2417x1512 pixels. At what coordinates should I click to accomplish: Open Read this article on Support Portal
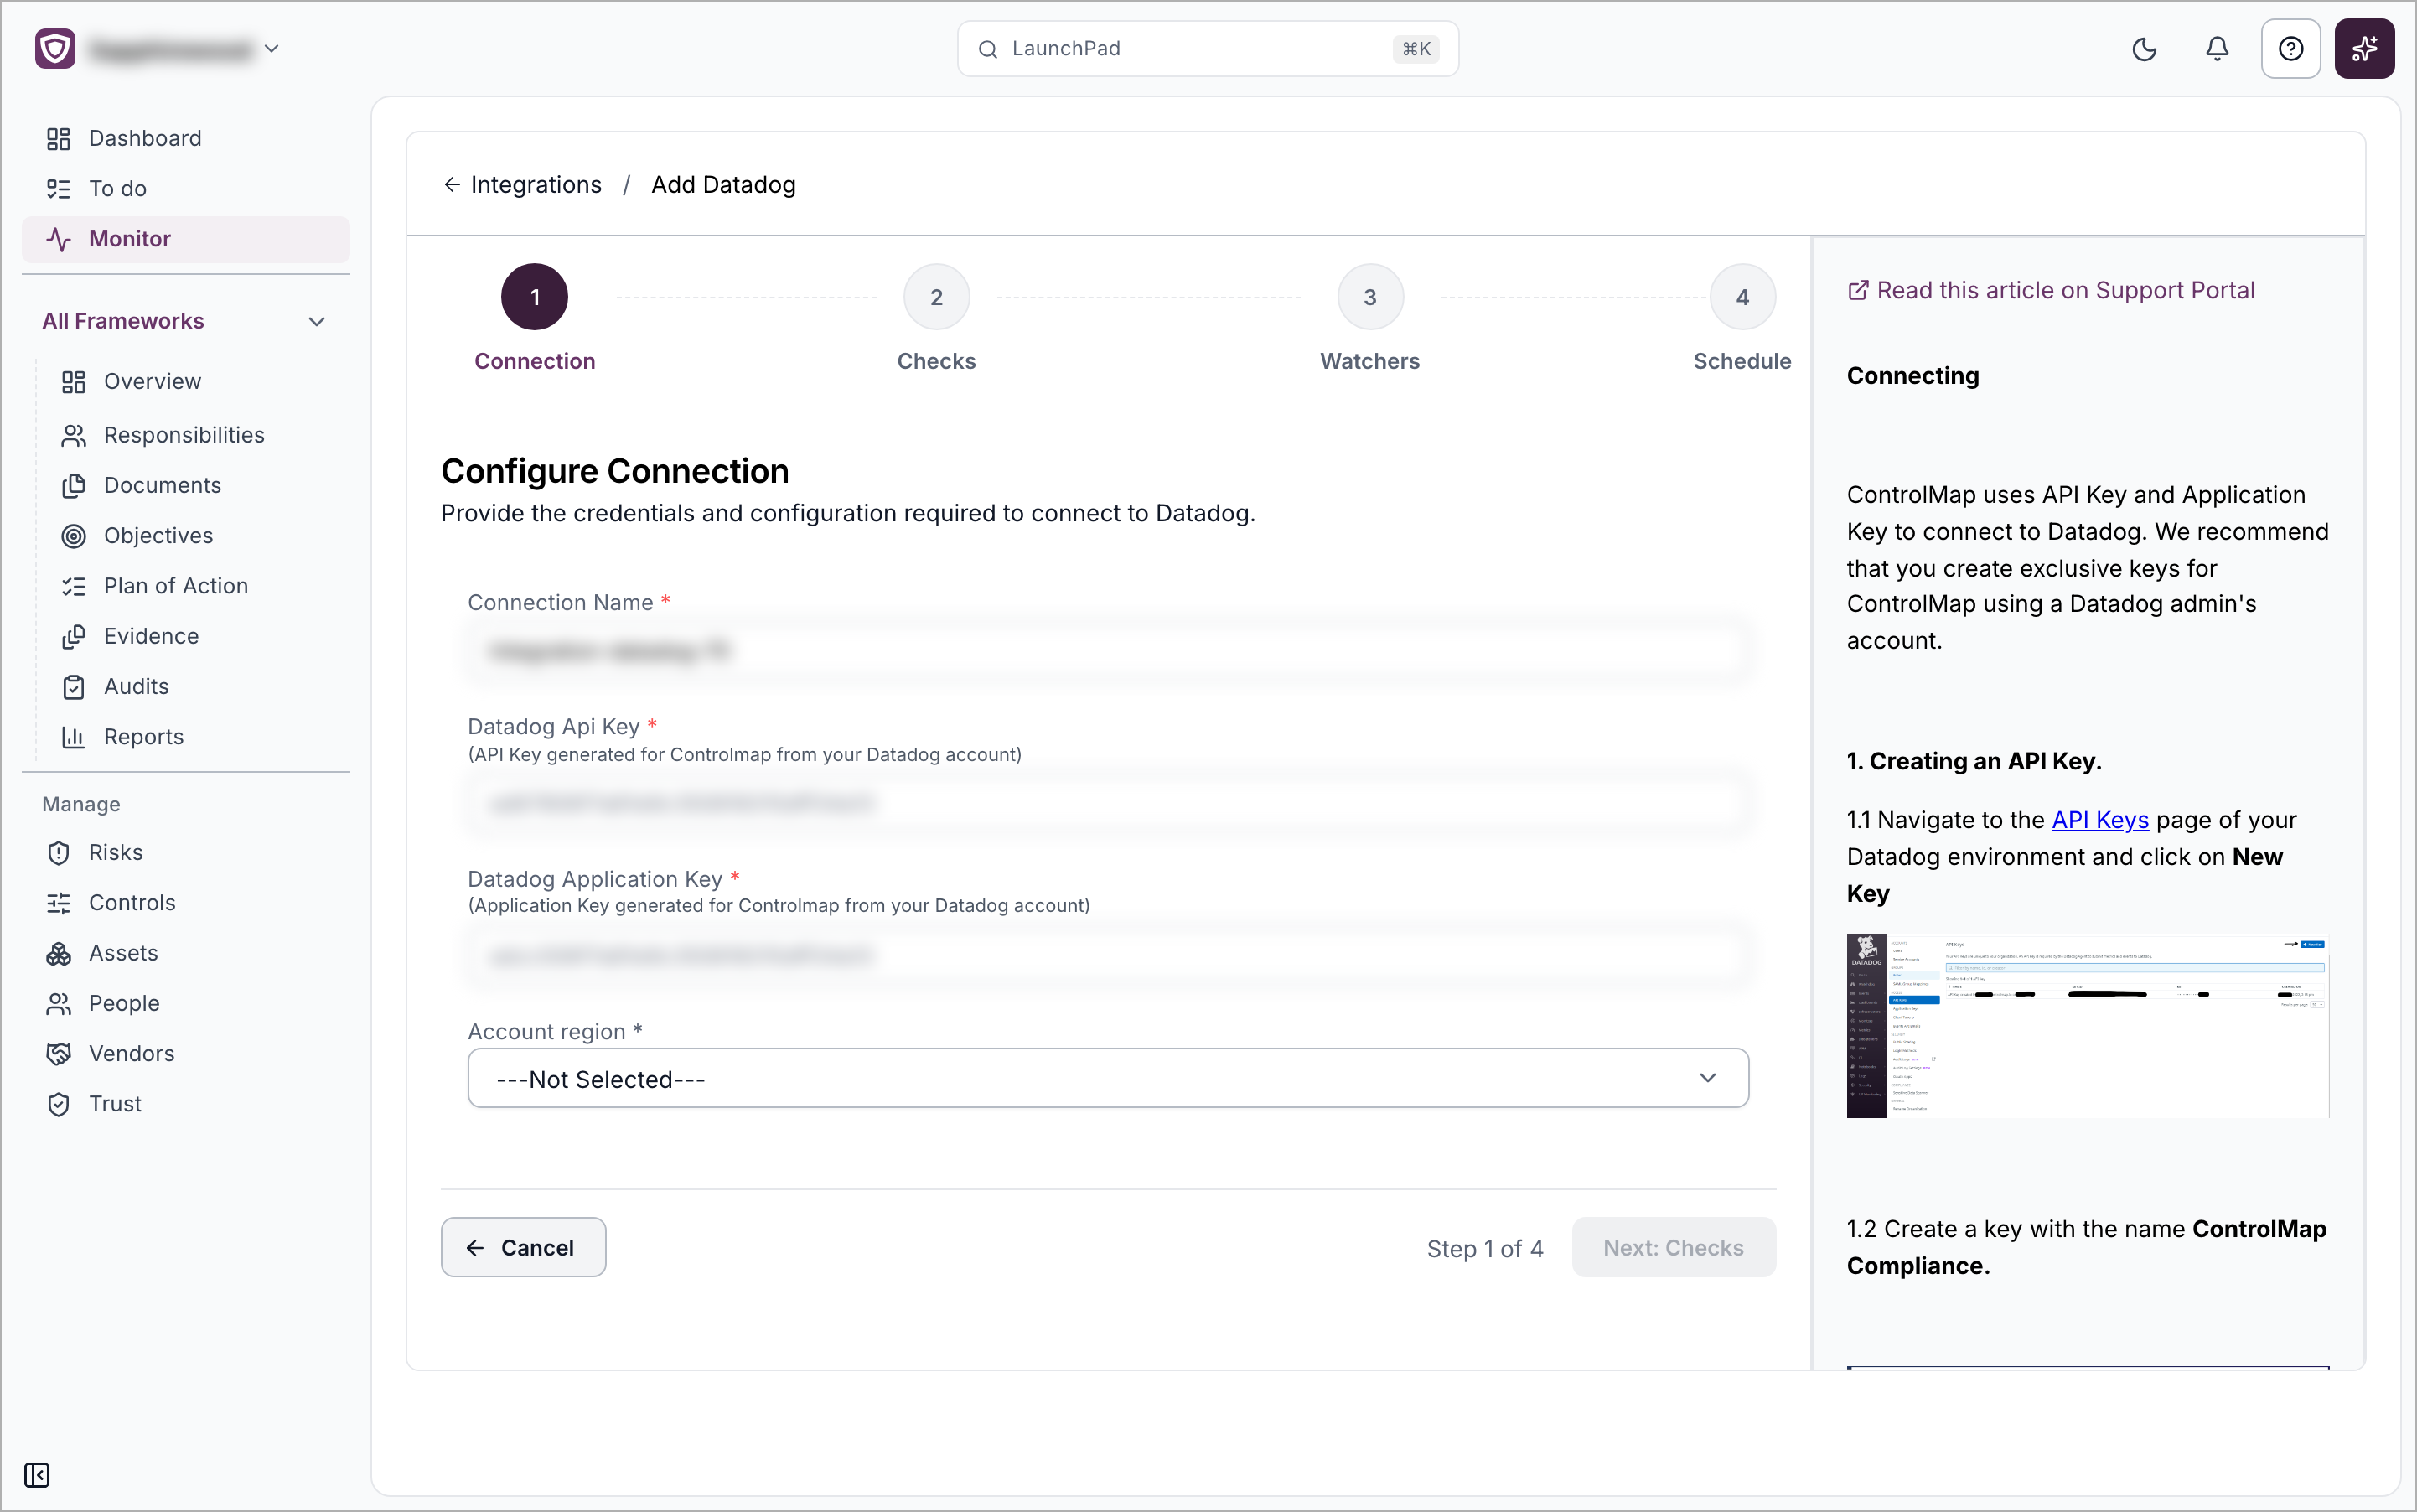click(x=2050, y=290)
